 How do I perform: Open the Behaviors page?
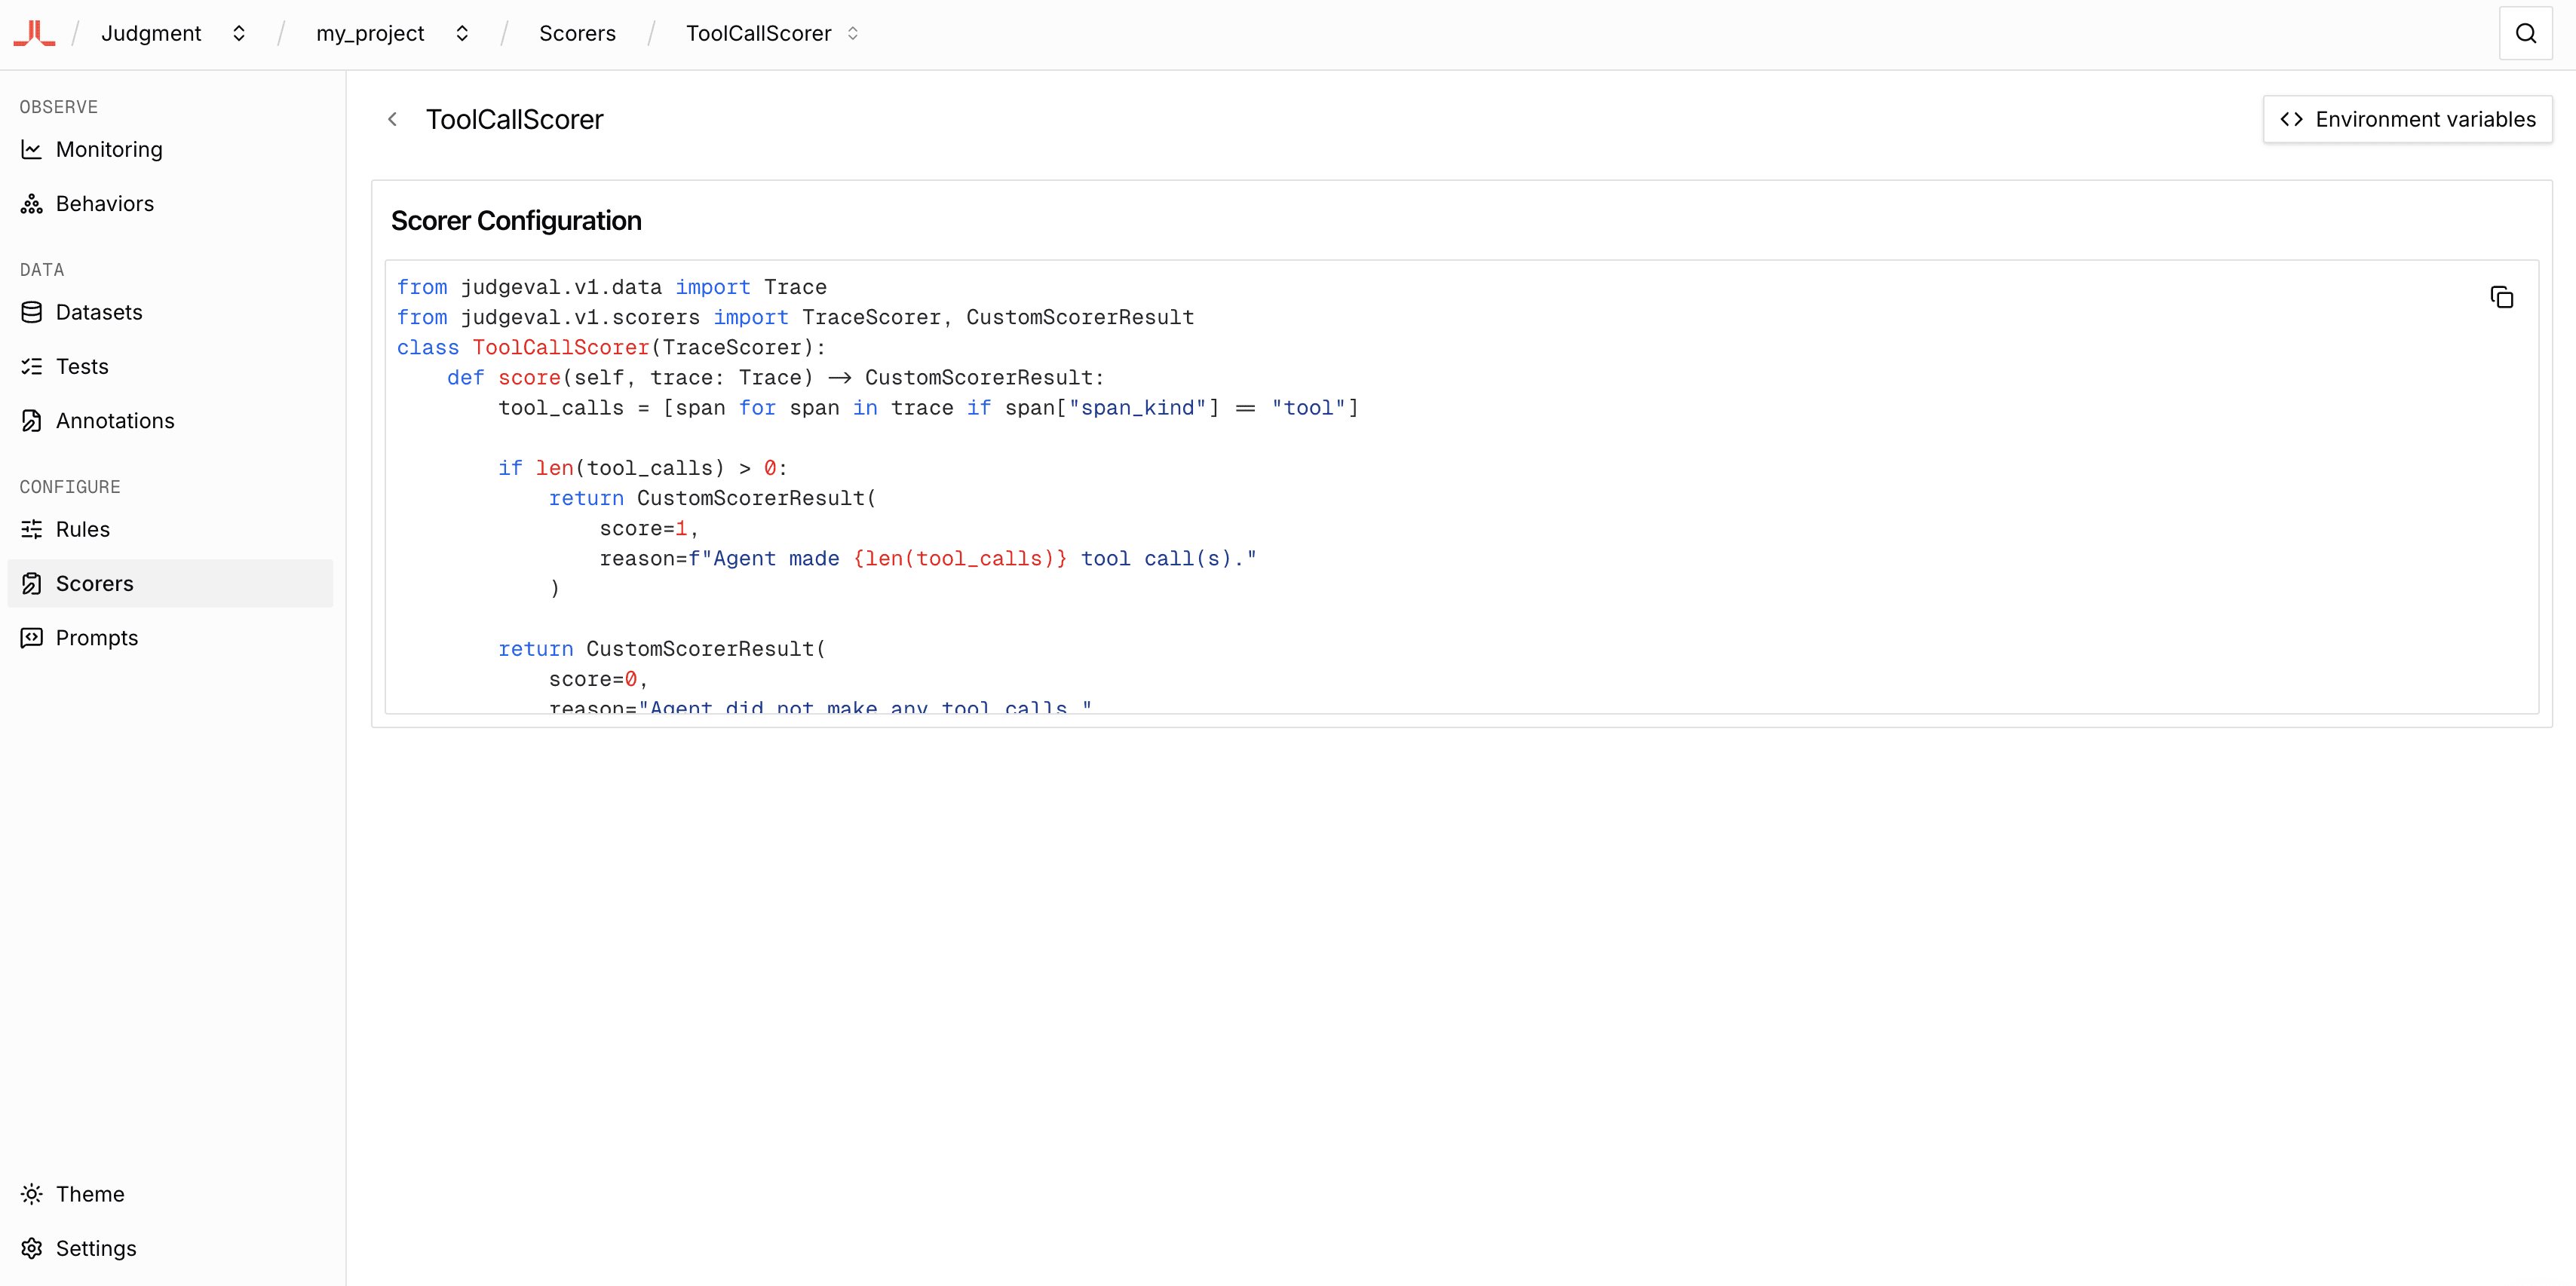click(104, 203)
